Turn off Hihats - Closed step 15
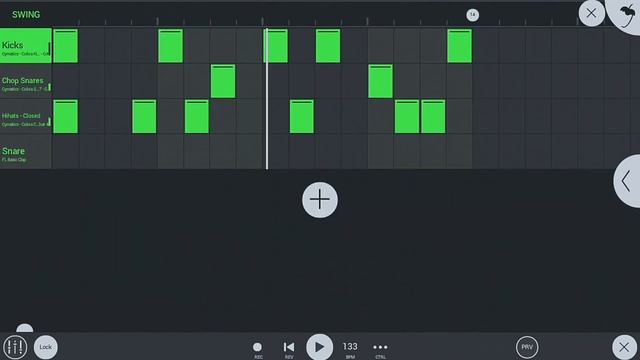Viewport: 640px width, 360px height. (x=433, y=117)
